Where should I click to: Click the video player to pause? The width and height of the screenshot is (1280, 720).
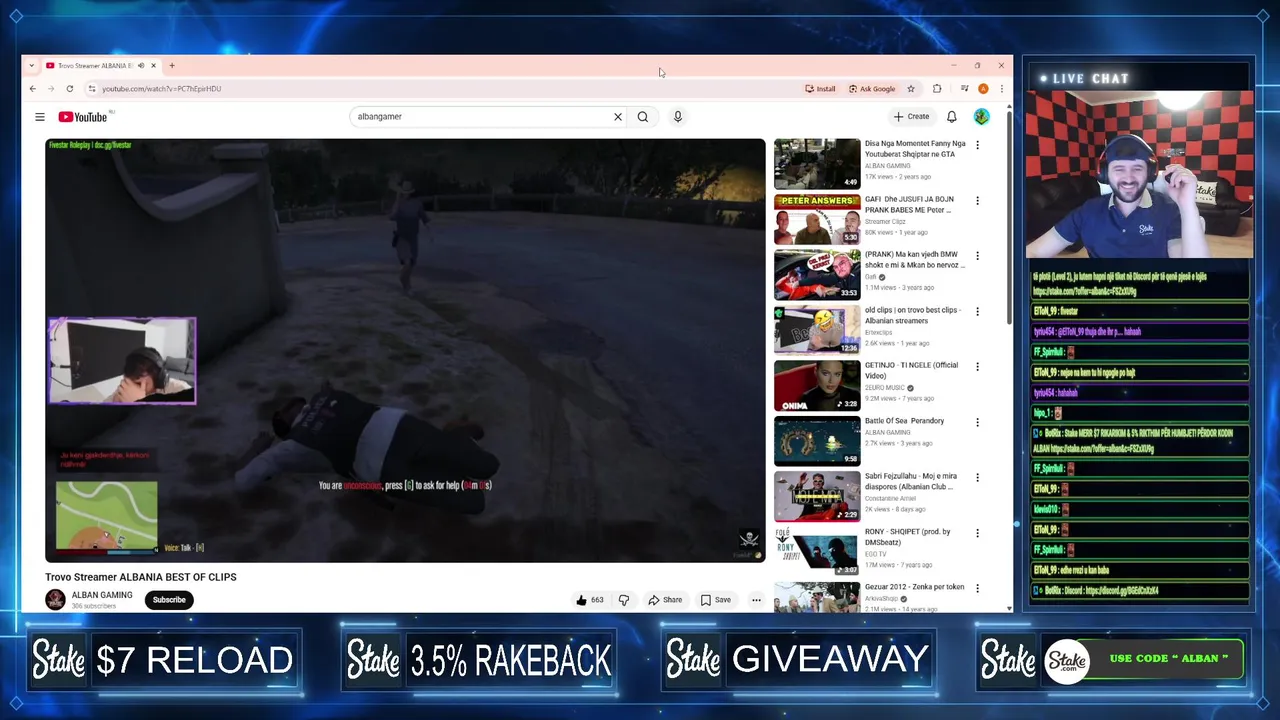click(x=405, y=350)
